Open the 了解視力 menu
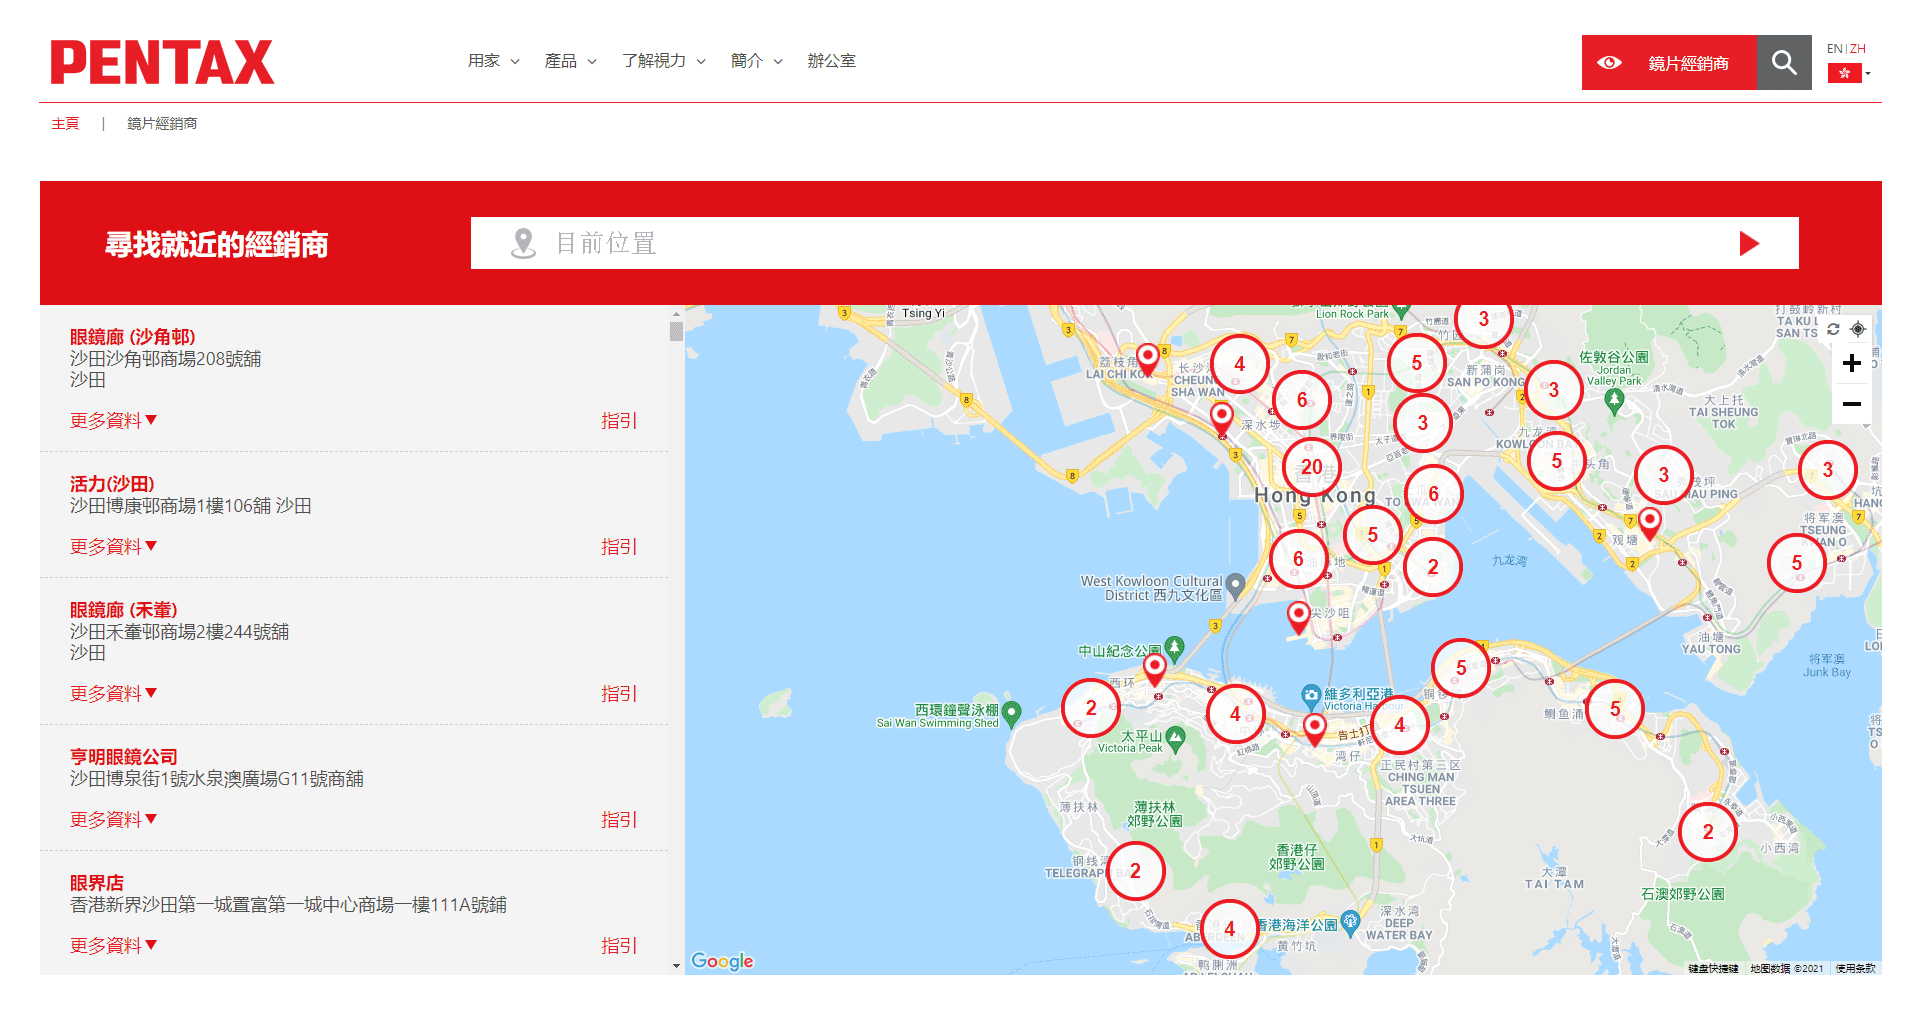This screenshot has height=1011, width=1920. point(663,61)
